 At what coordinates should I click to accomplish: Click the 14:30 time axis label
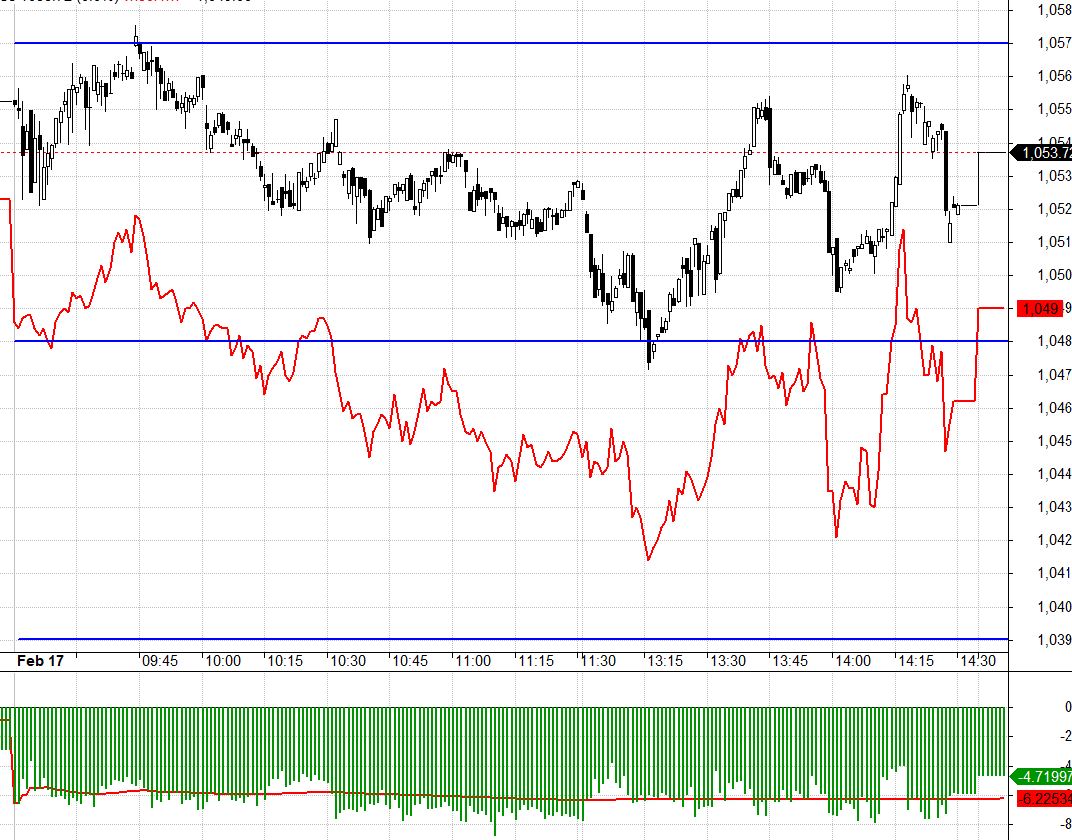(978, 661)
